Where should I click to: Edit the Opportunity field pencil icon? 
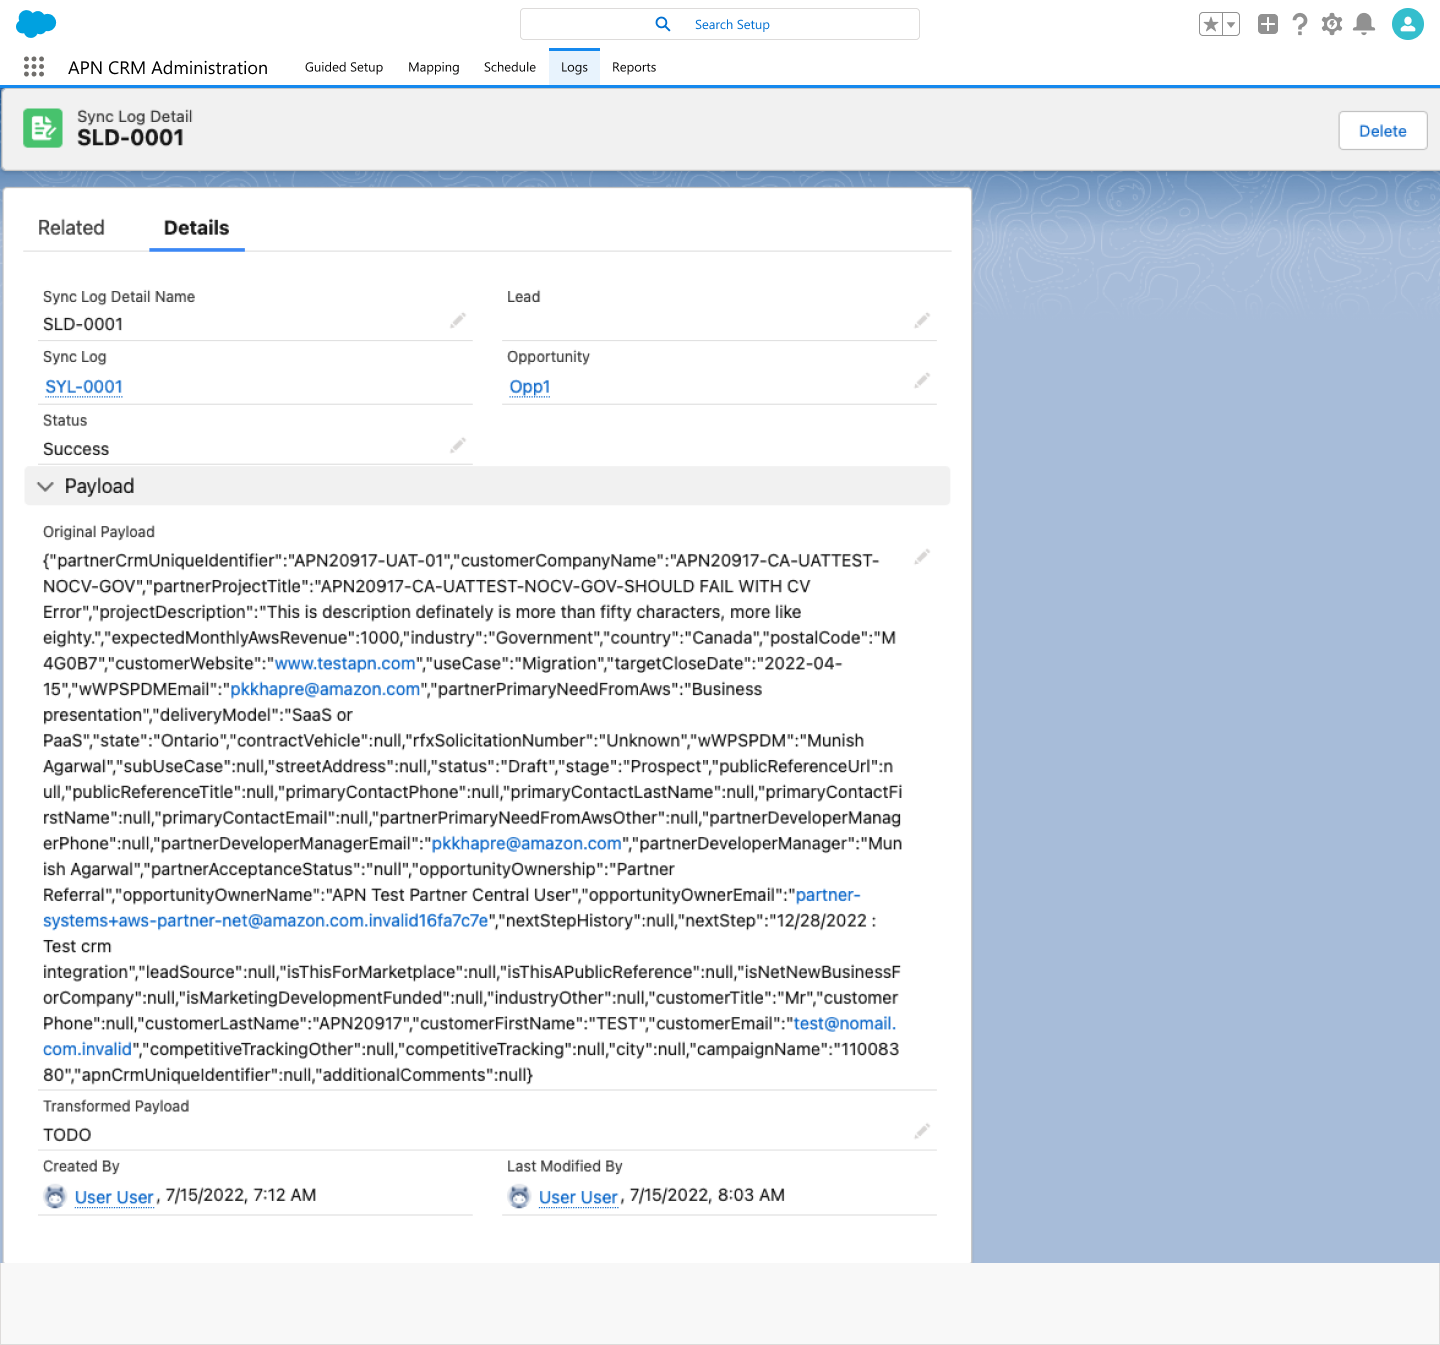click(x=922, y=380)
